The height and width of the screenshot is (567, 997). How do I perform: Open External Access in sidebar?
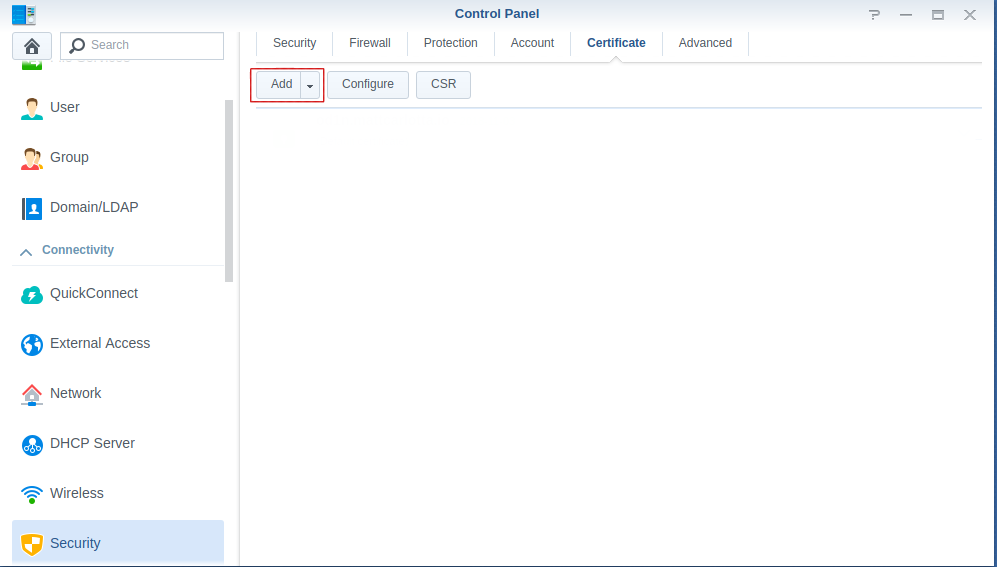tap(118, 344)
